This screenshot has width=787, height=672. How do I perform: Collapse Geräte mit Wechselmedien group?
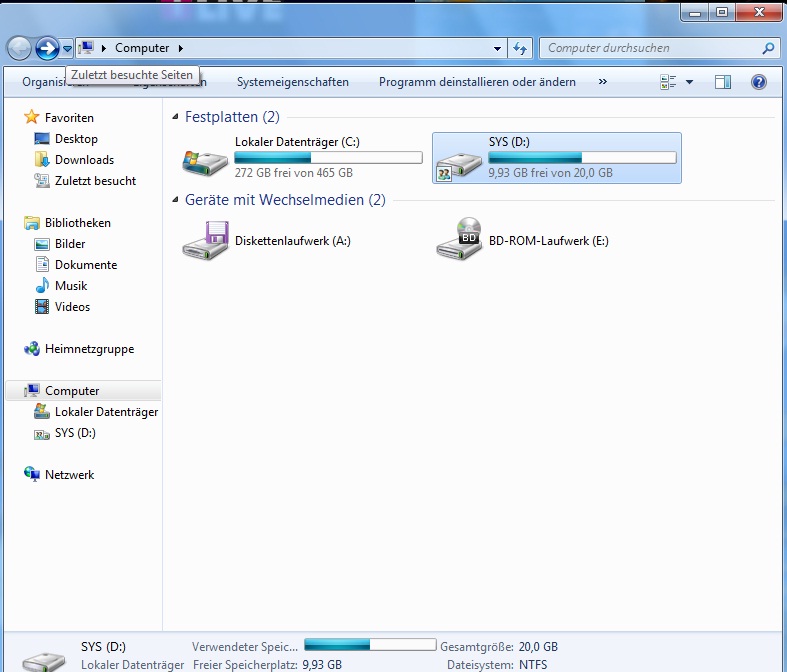[x=177, y=200]
